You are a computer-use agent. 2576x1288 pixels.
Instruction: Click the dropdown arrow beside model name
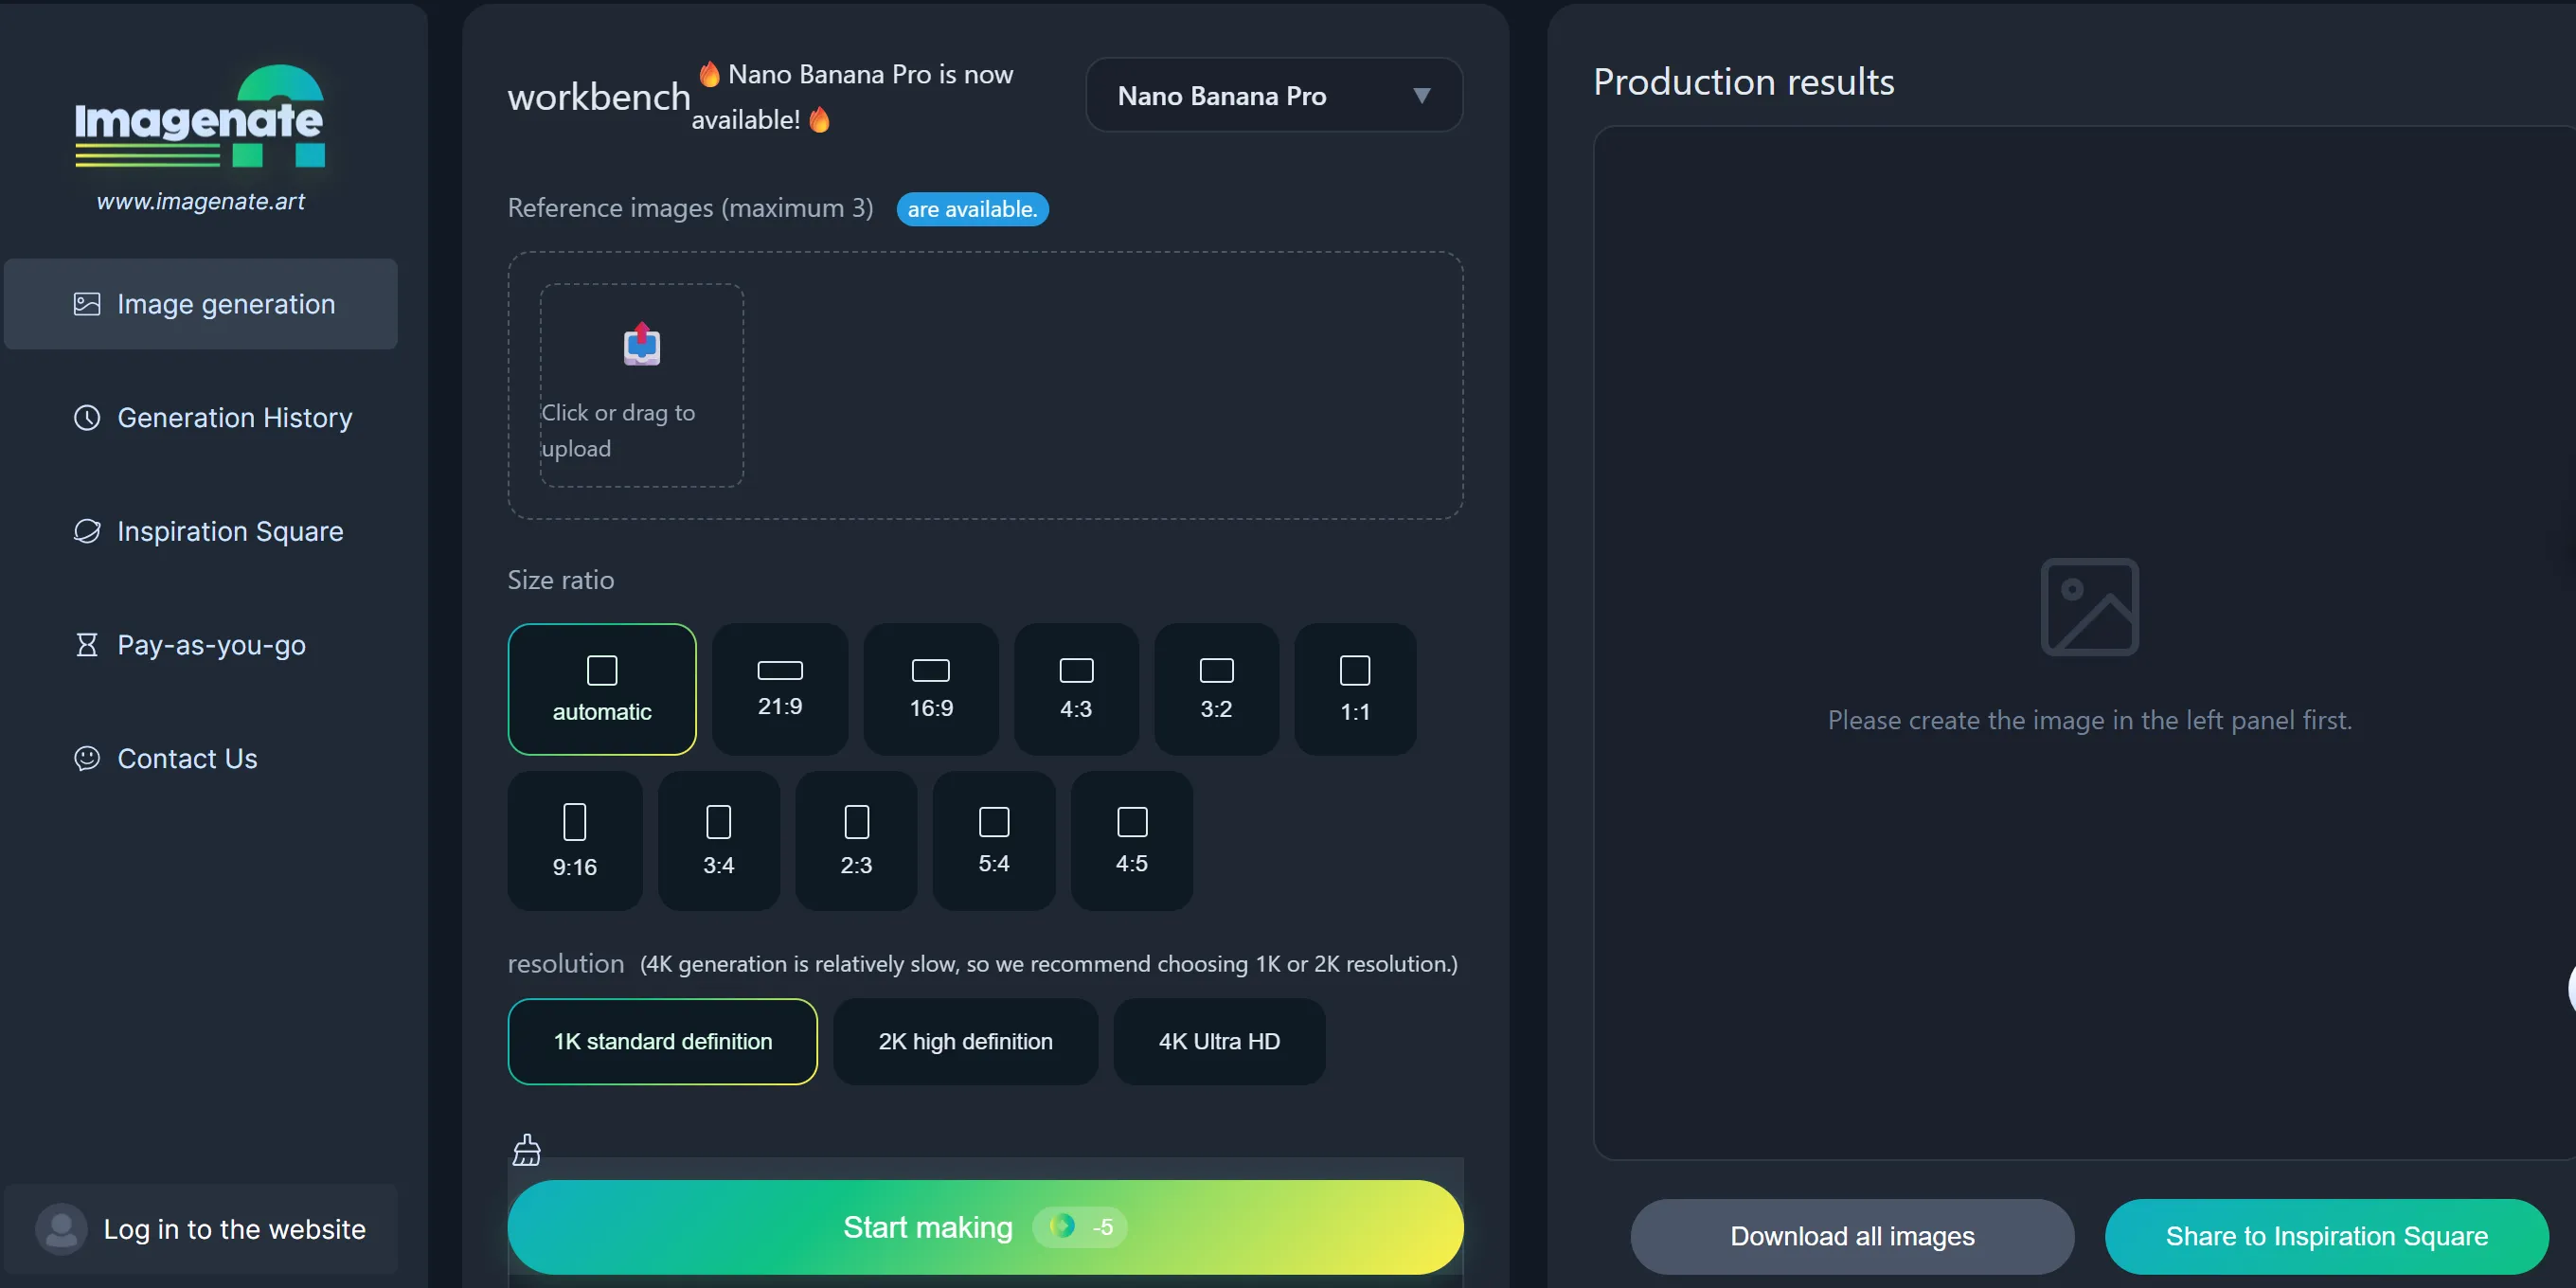tap(1420, 96)
